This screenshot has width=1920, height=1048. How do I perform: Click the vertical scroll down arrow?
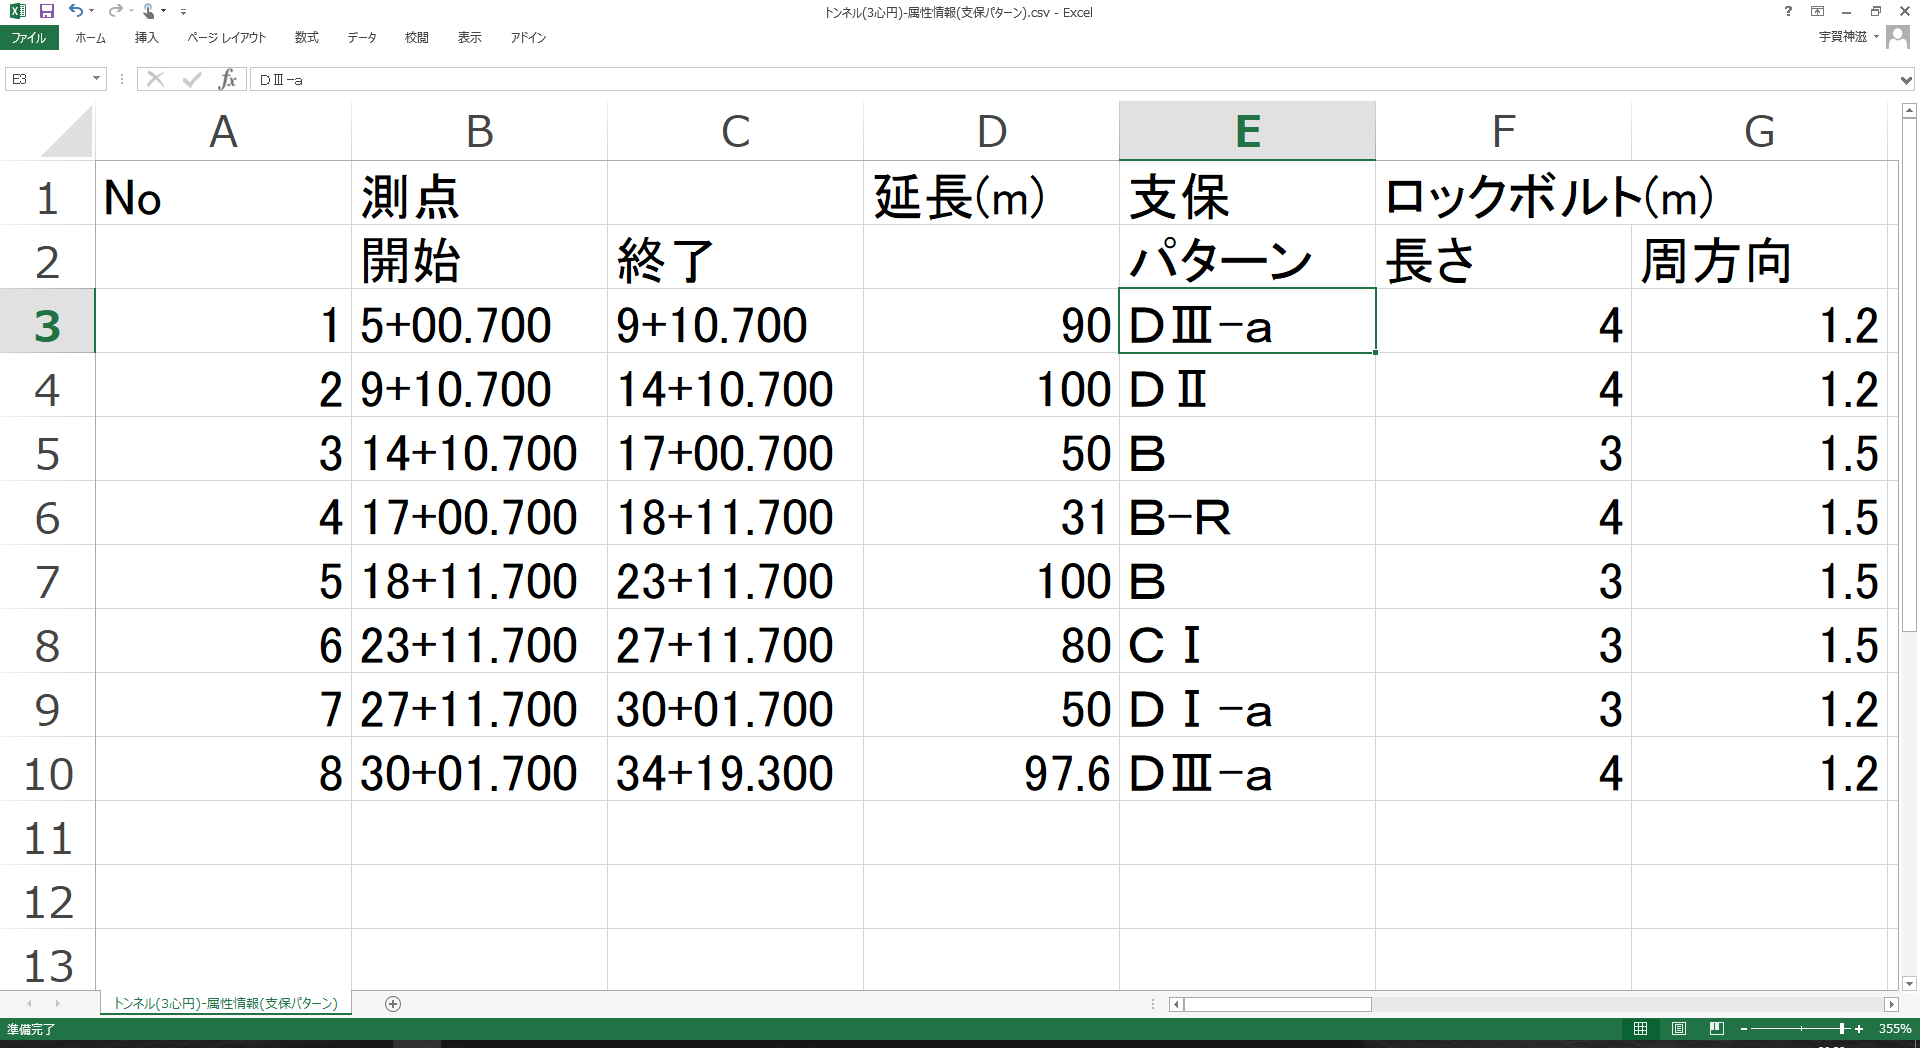pyautogui.click(x=1909, y=983)
